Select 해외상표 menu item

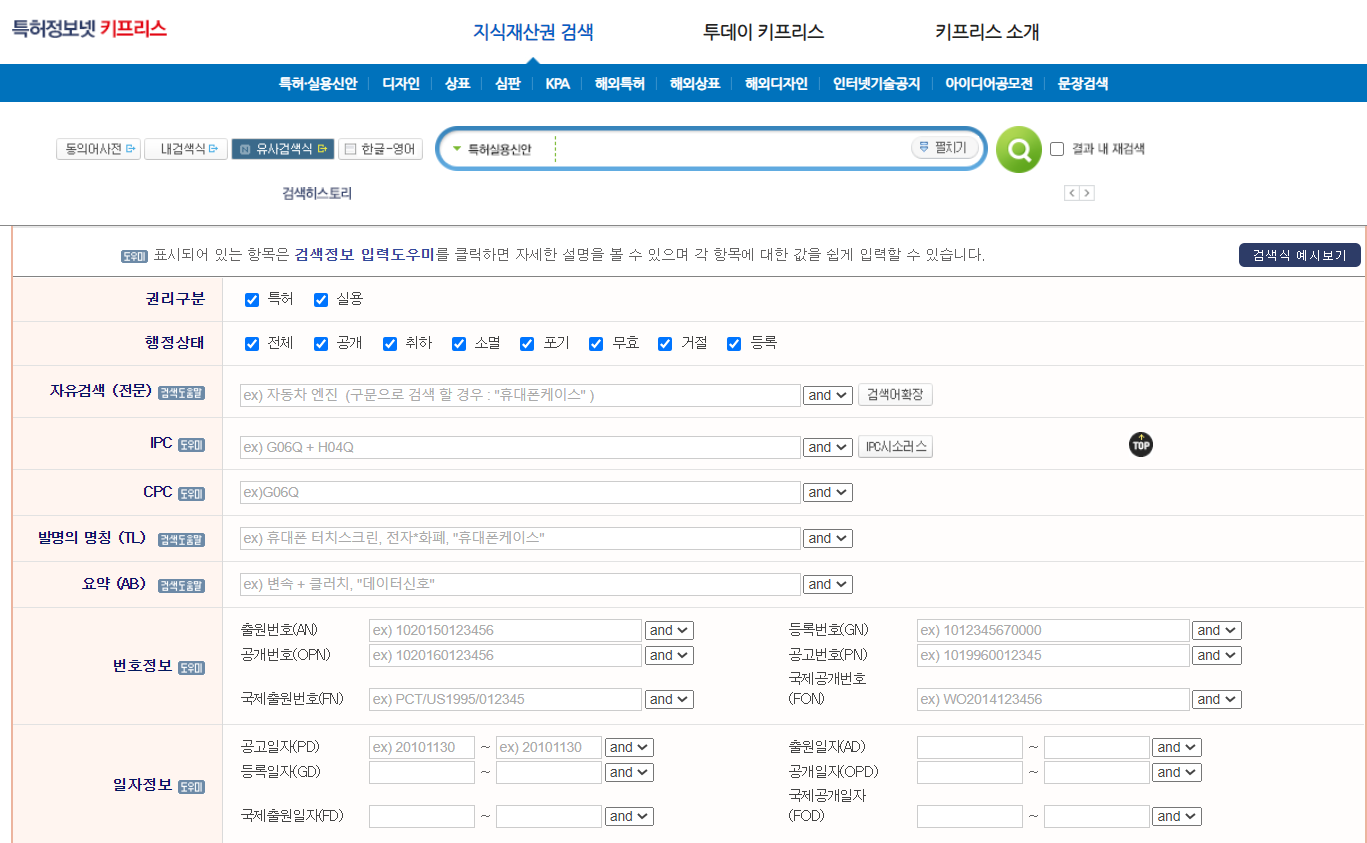coord(695,84)
